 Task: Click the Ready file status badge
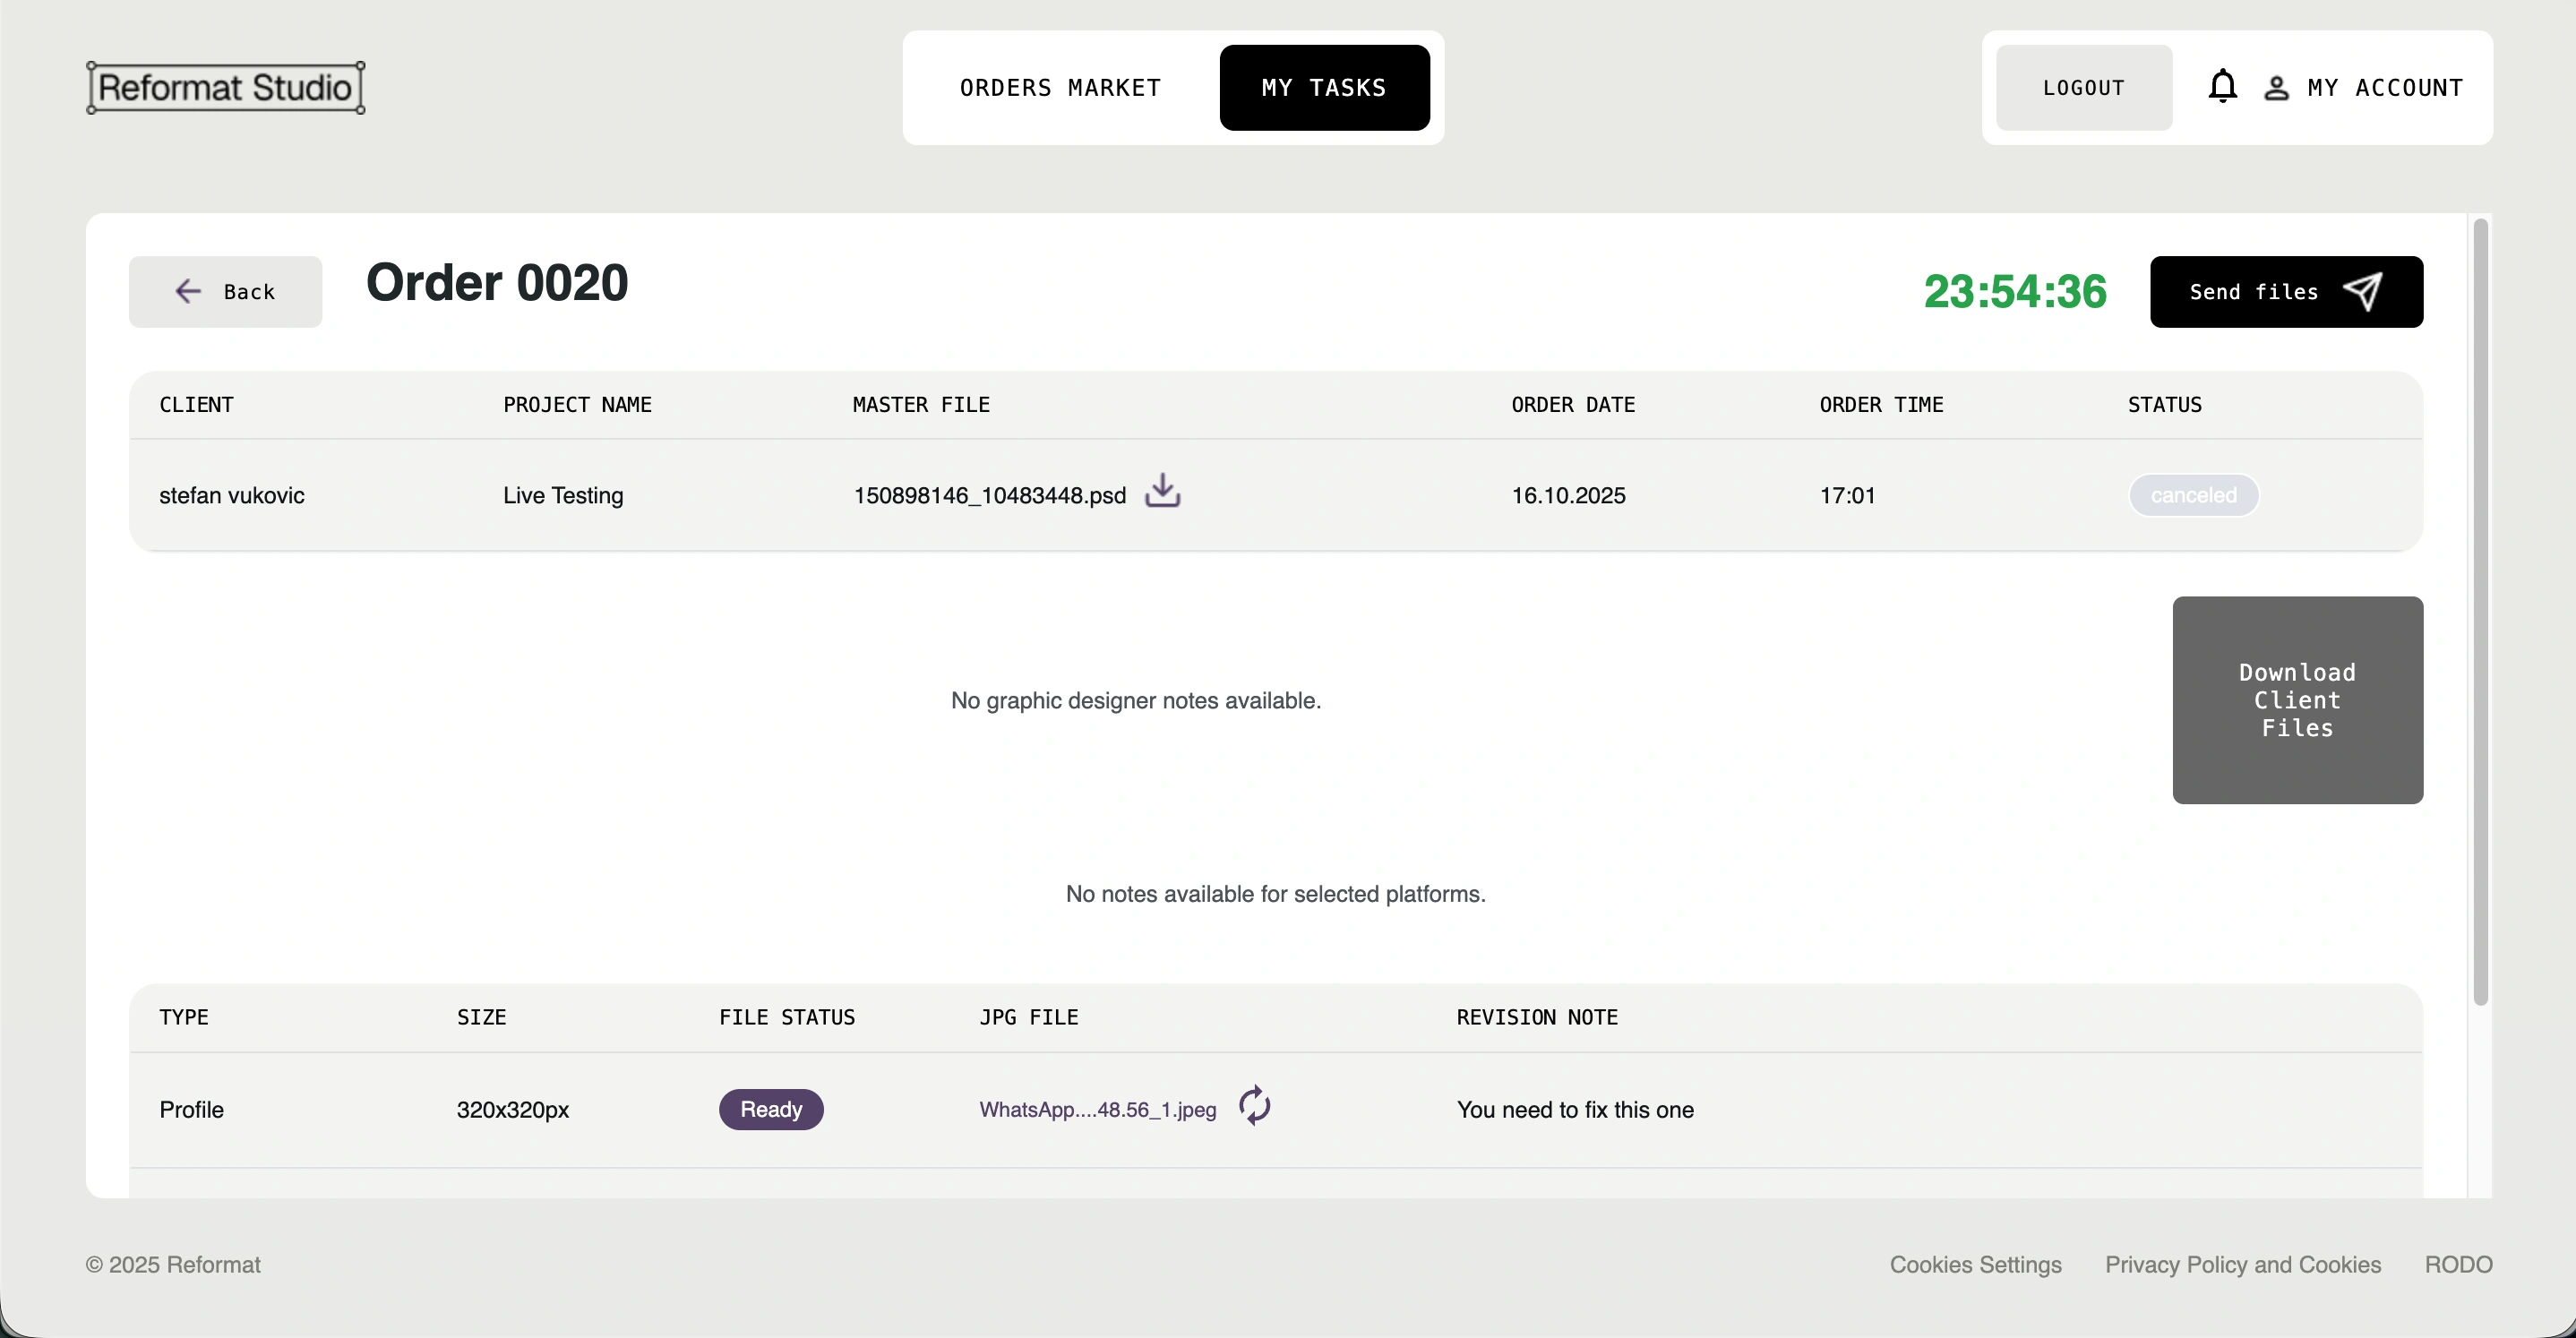770,1110
